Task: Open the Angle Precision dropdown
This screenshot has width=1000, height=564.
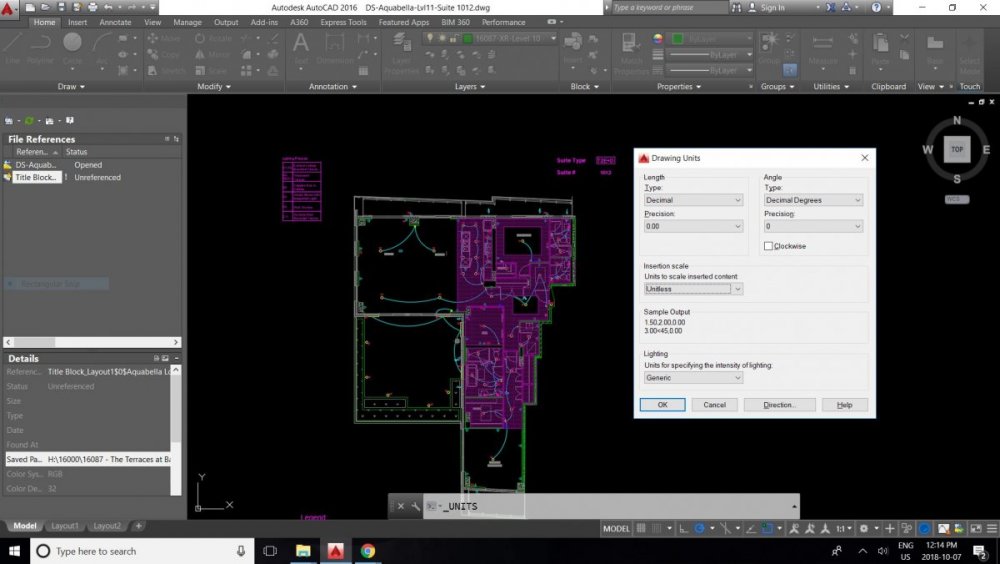Action: coord(812,227)
